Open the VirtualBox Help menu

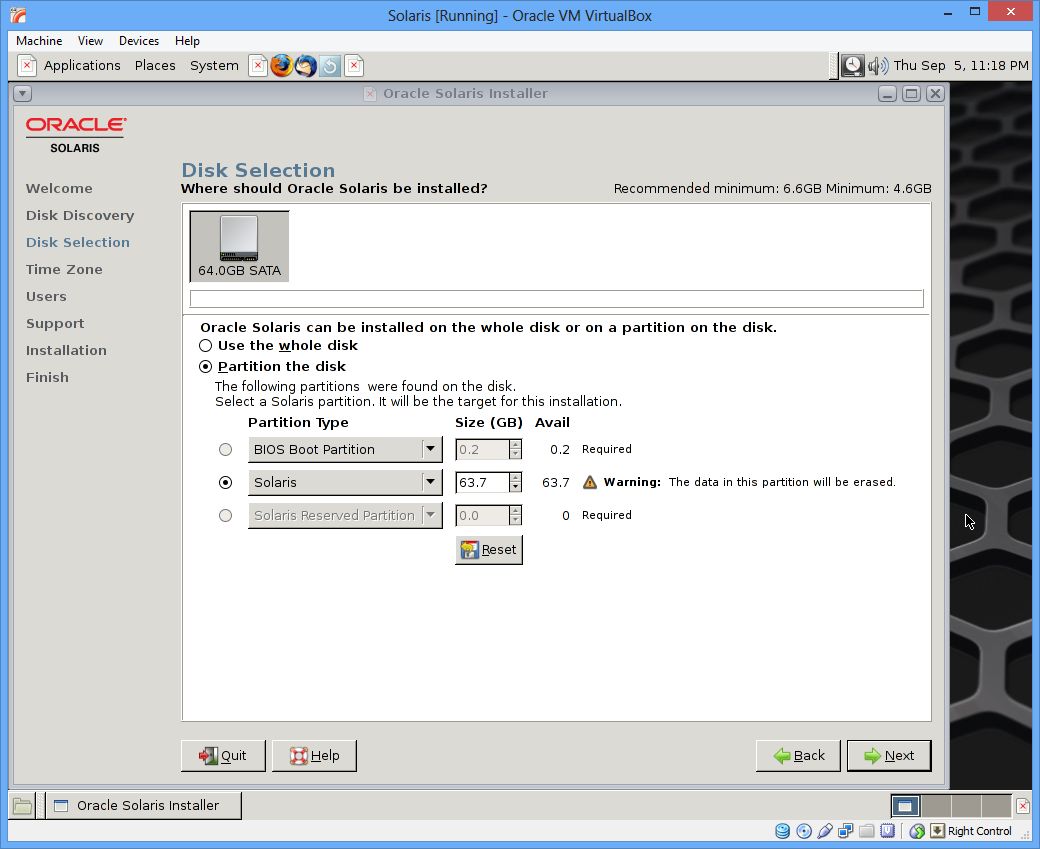pyautogui.click(x=187, y=40)
